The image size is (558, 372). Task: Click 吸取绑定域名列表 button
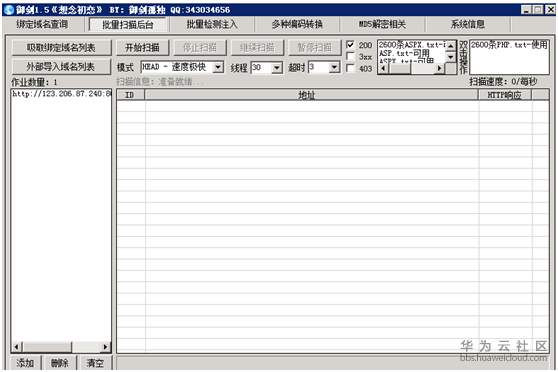click(61, 48)
